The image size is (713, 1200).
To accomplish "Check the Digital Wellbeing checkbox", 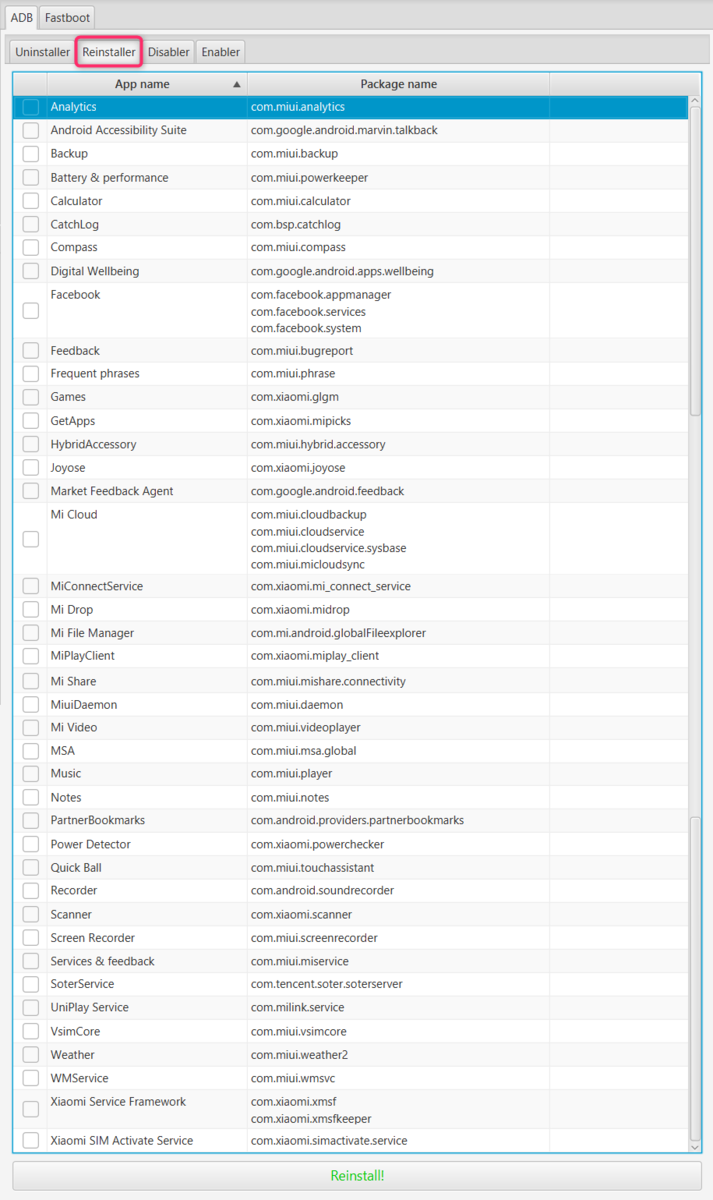I will coord(31,271).
